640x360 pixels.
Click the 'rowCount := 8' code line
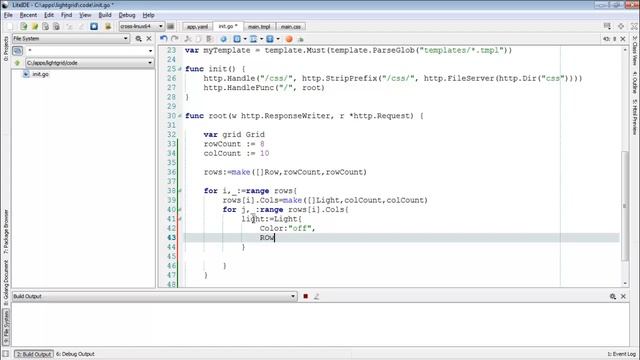click(234, 144)
